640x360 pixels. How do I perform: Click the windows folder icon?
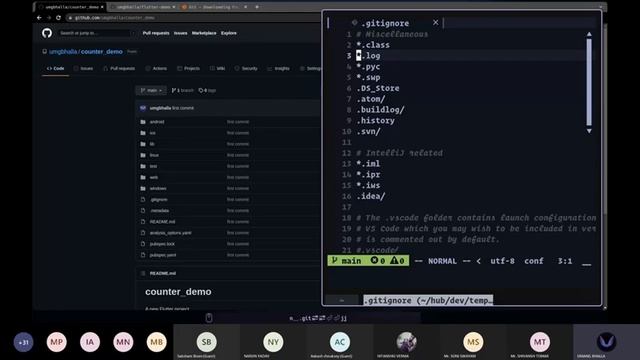[143, 189]
